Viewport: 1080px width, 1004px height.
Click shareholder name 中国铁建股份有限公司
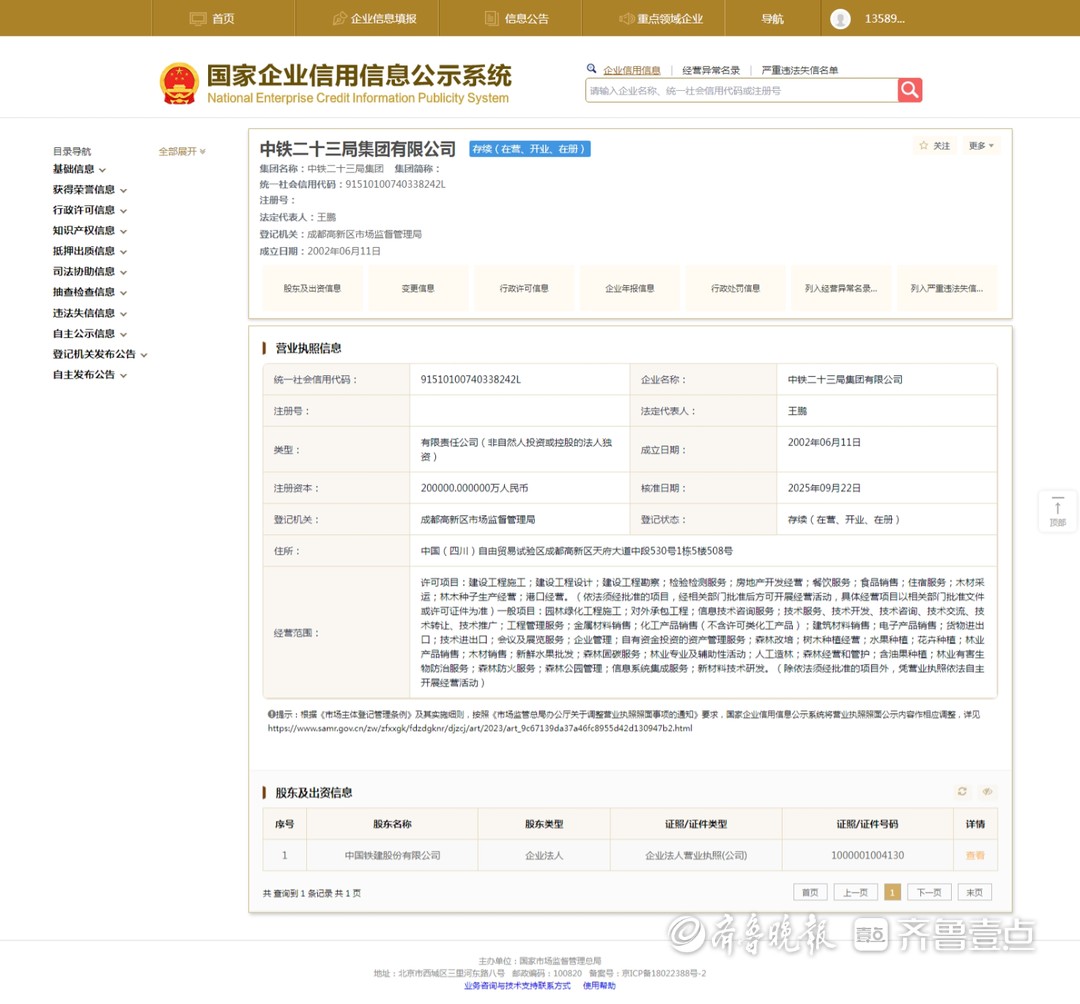393,855
